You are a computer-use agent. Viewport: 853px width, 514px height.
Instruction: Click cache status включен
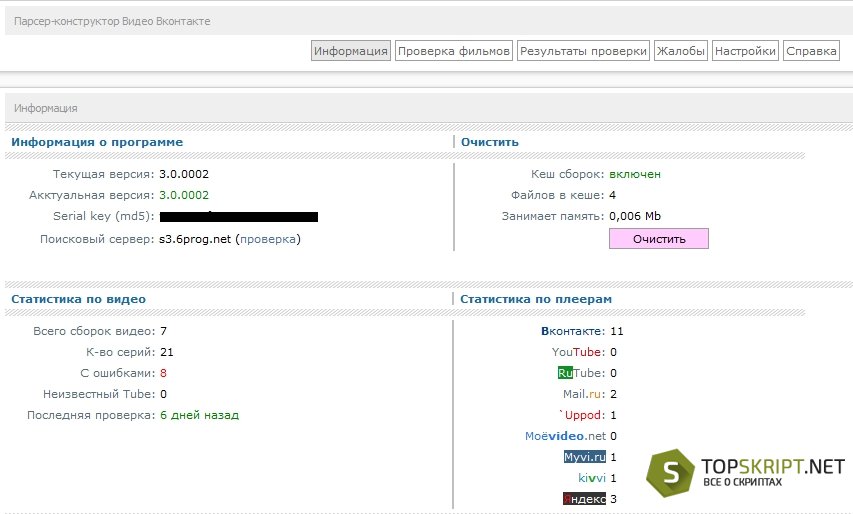pyautogui.click(x=635, y=174)
